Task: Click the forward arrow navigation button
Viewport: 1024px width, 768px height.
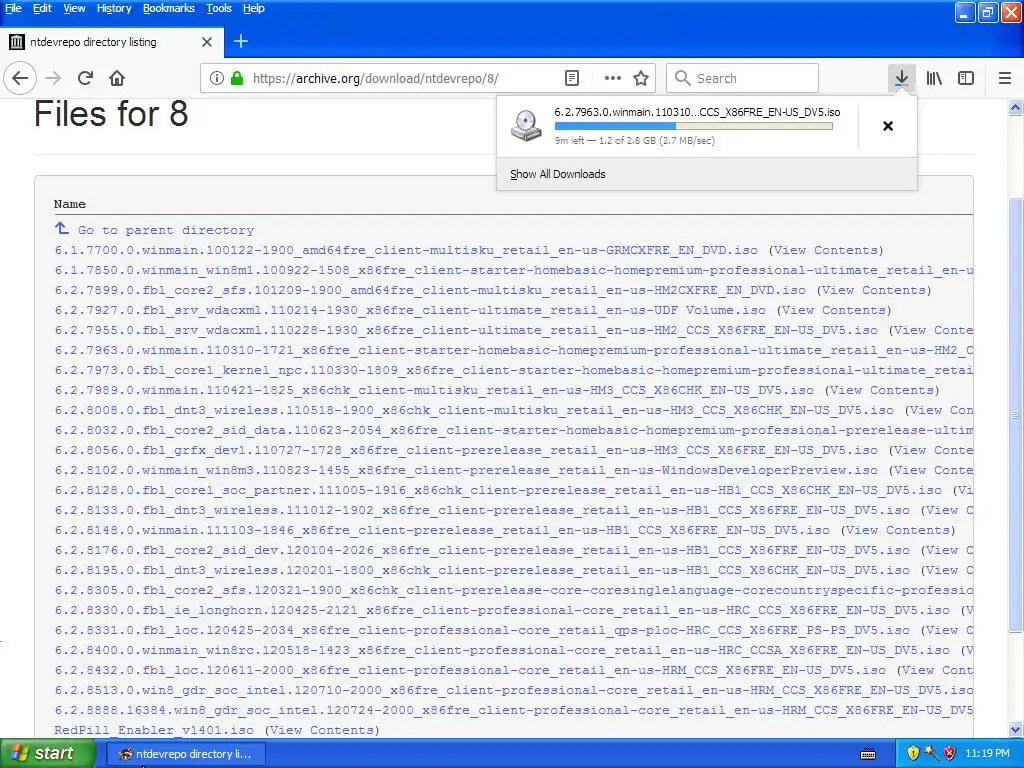Action: coord(53,78)
